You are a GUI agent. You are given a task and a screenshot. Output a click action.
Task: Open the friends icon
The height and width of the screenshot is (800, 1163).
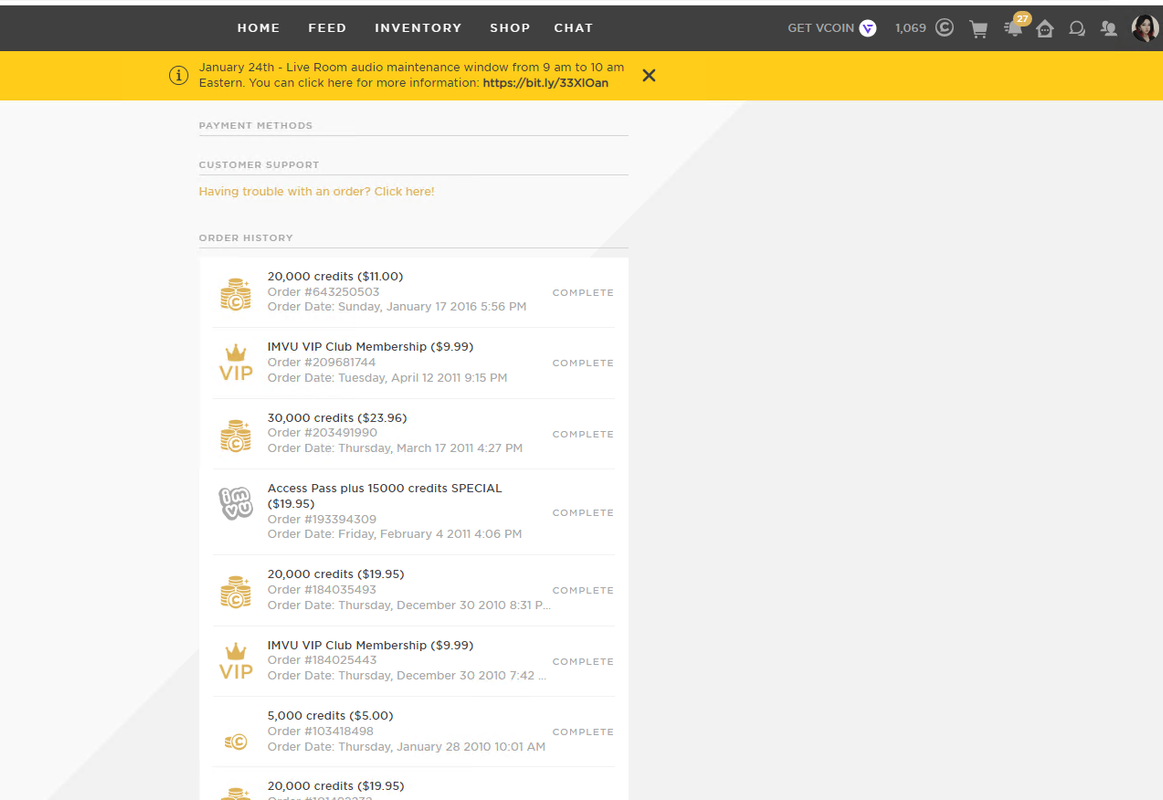tap(1109, 29)
